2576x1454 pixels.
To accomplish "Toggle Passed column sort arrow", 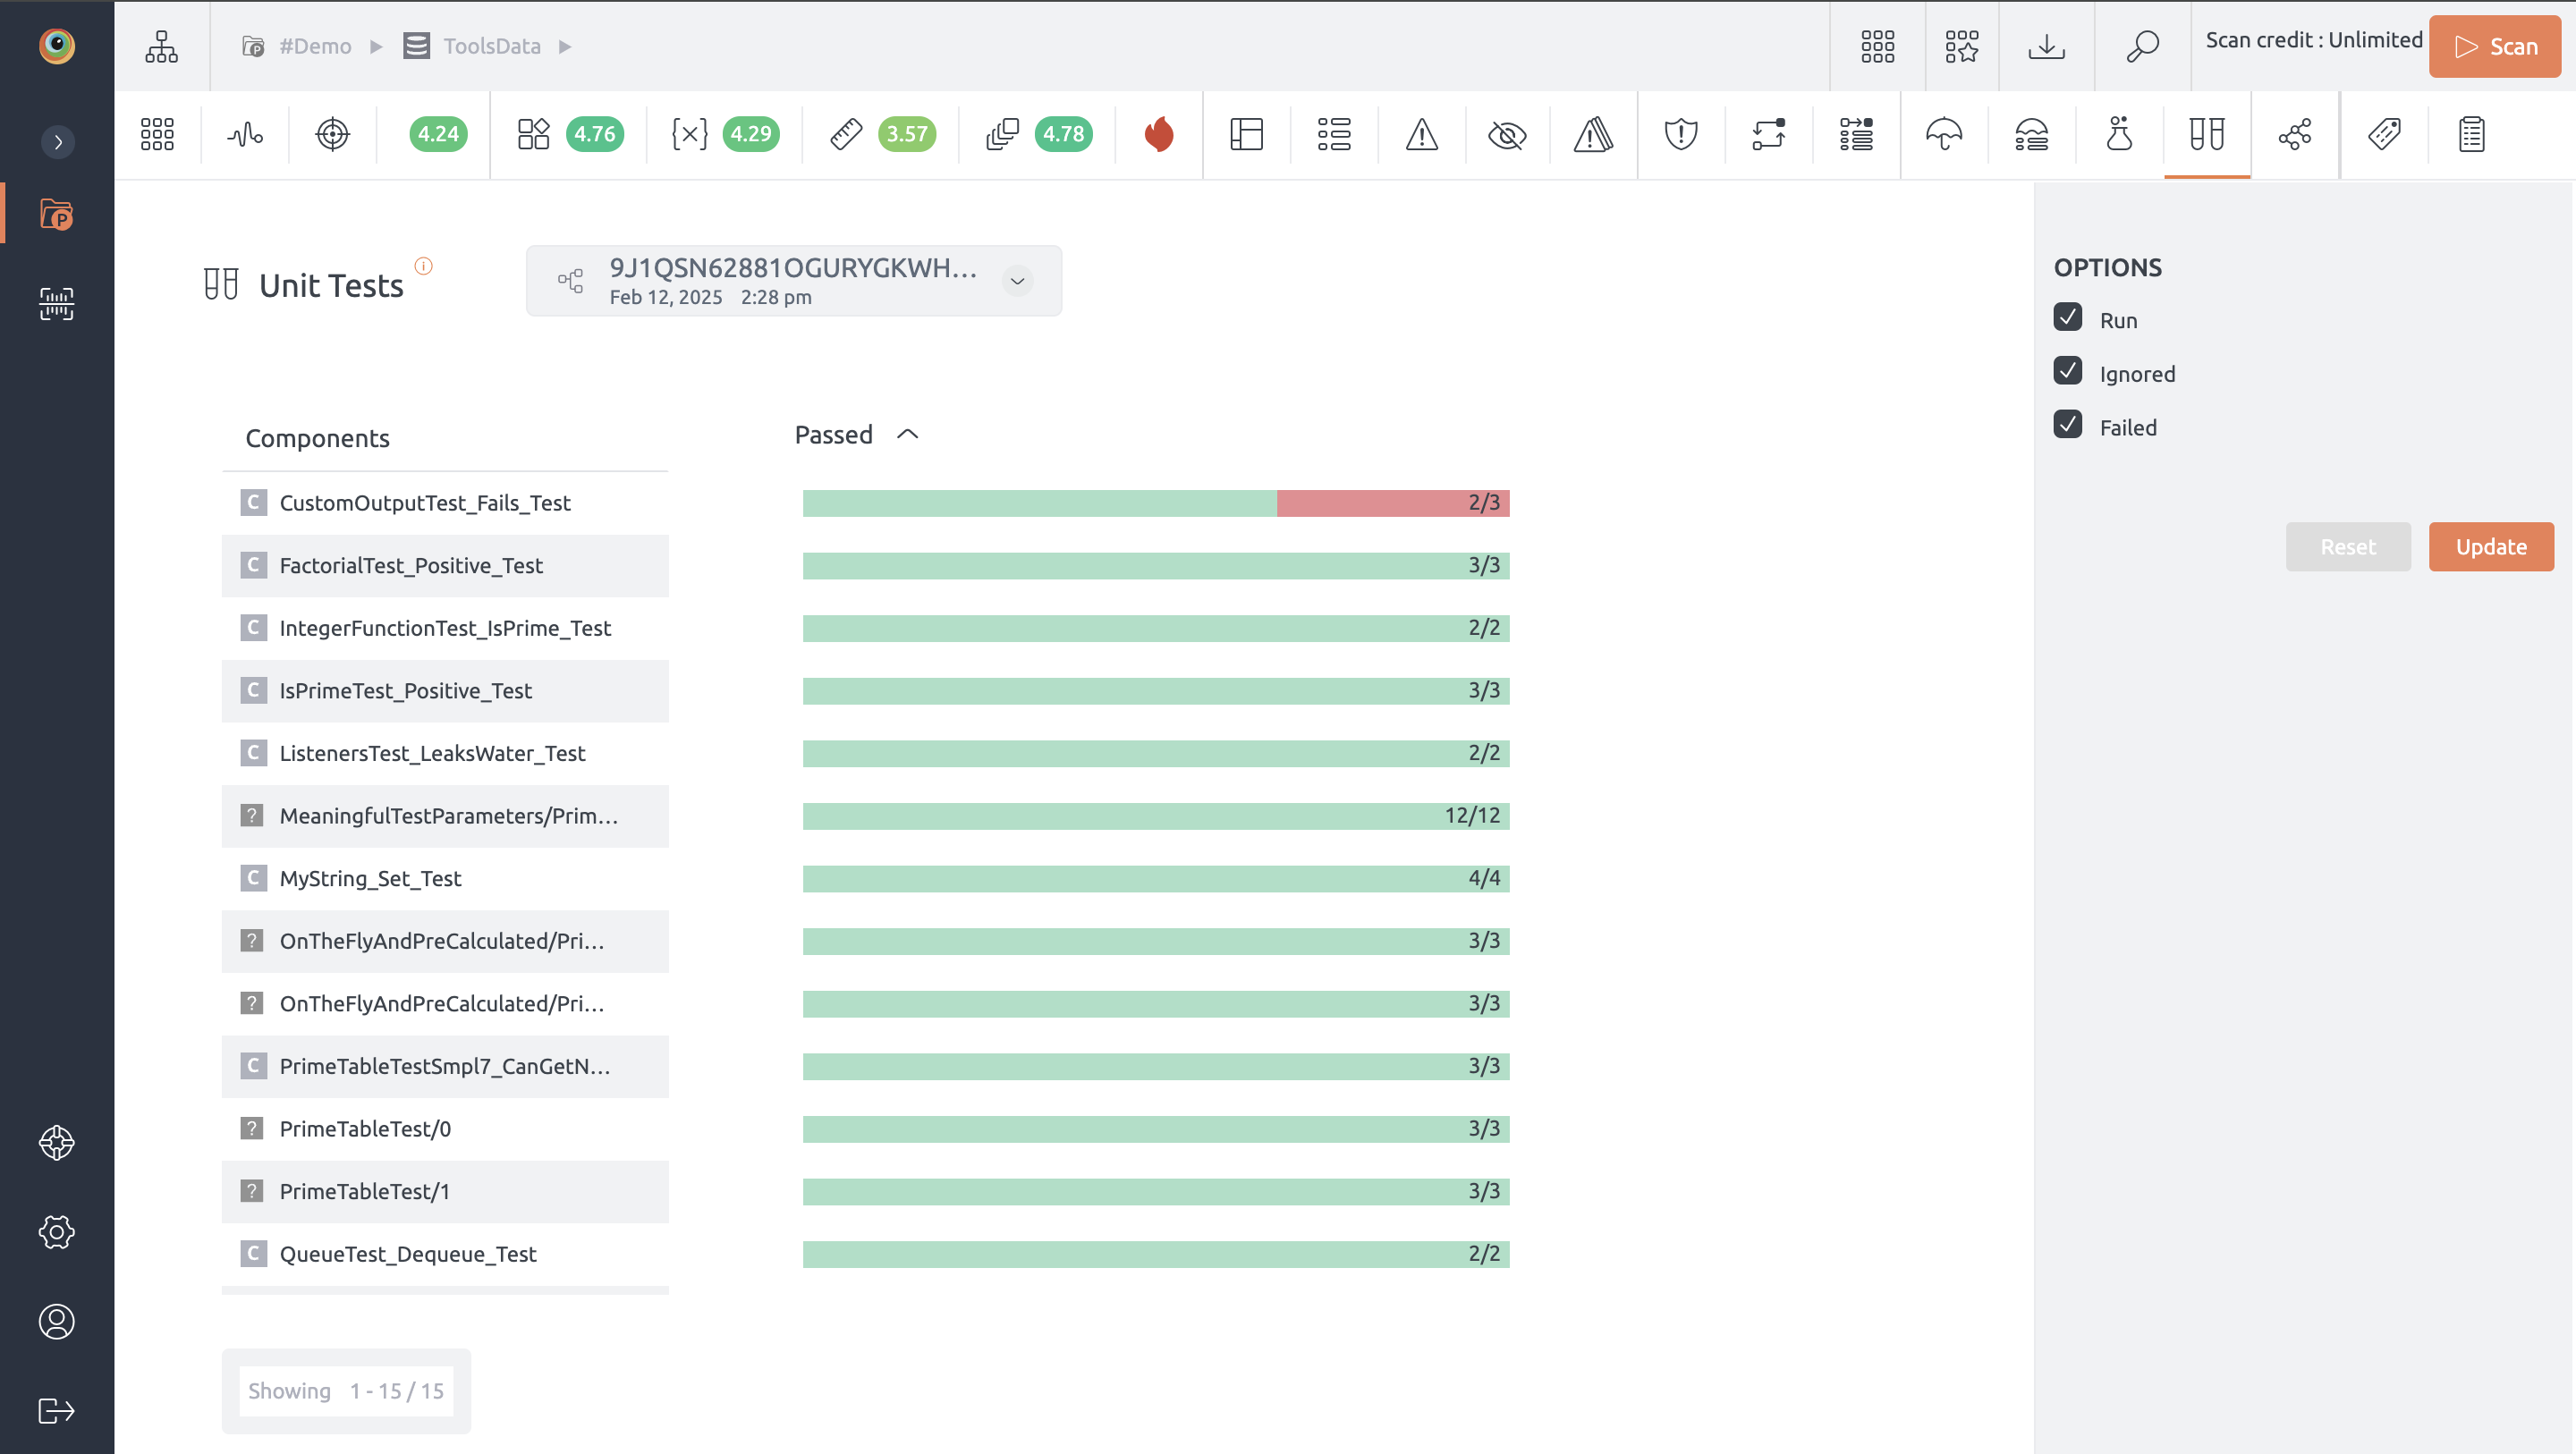I will 907,434.
